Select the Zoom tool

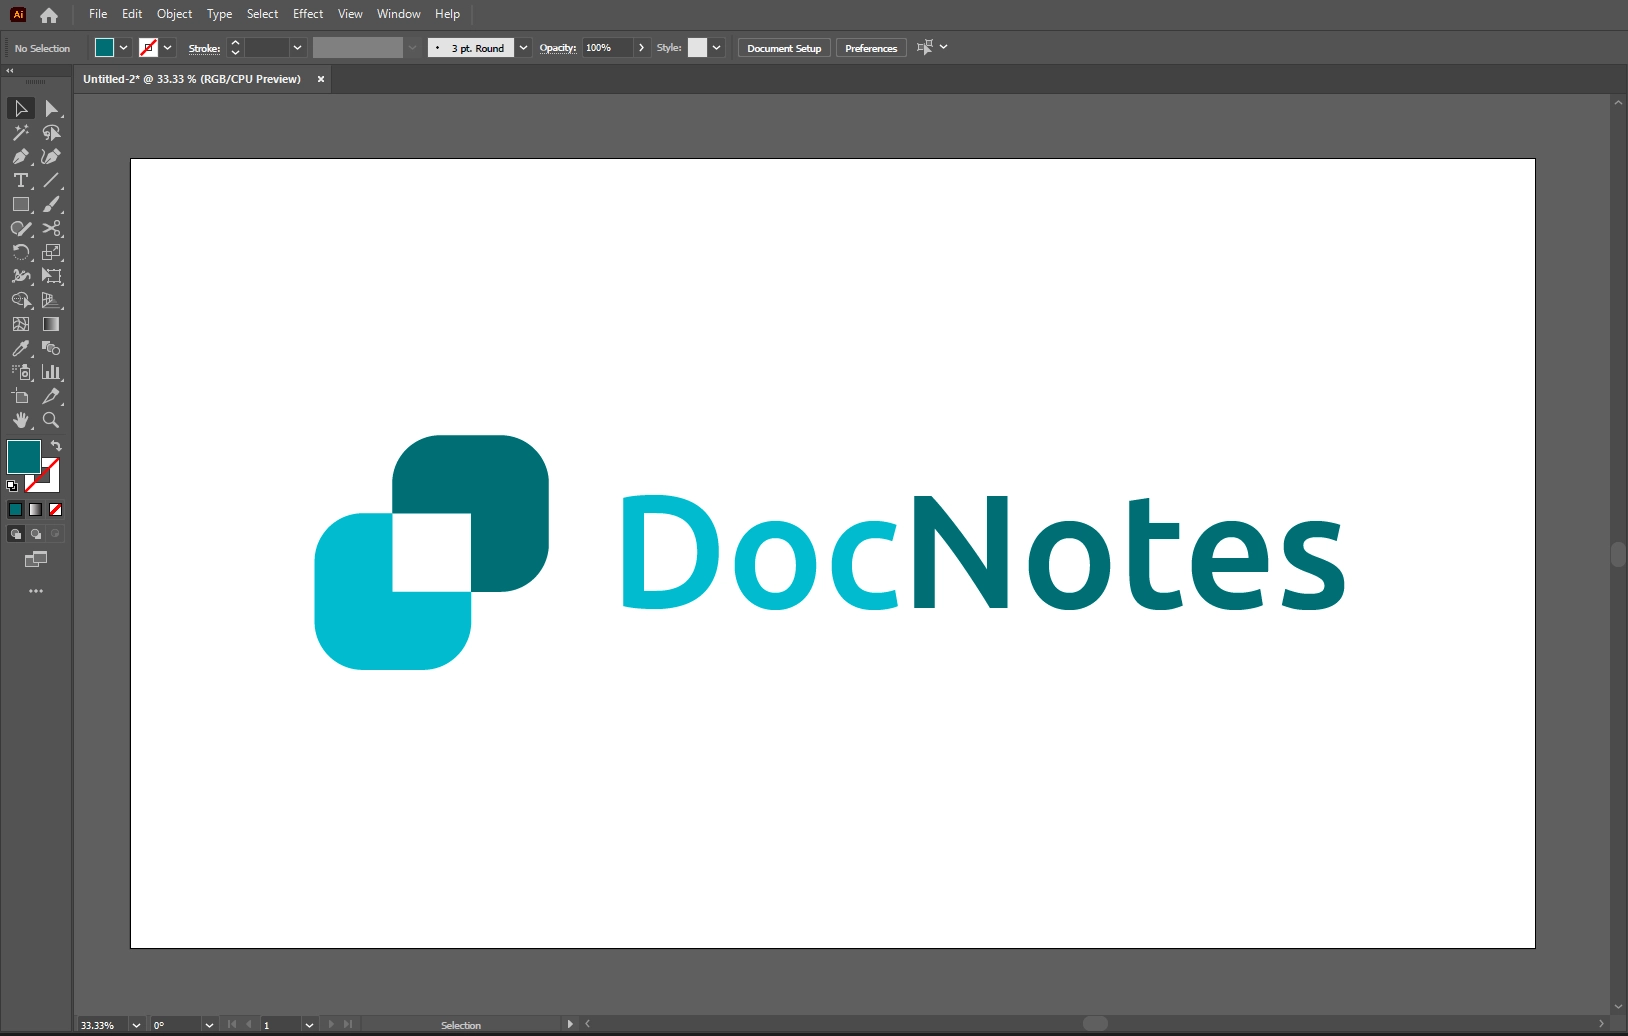[x=51, y=420]
